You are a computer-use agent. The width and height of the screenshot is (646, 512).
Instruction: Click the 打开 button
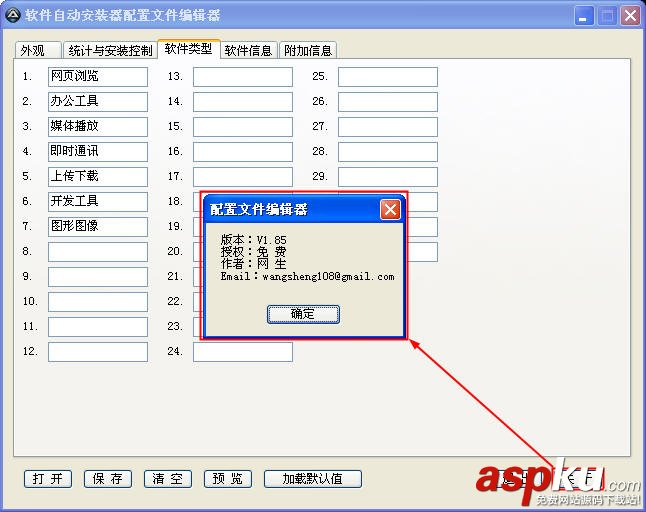pyautogui.click(x=48, y=479)
